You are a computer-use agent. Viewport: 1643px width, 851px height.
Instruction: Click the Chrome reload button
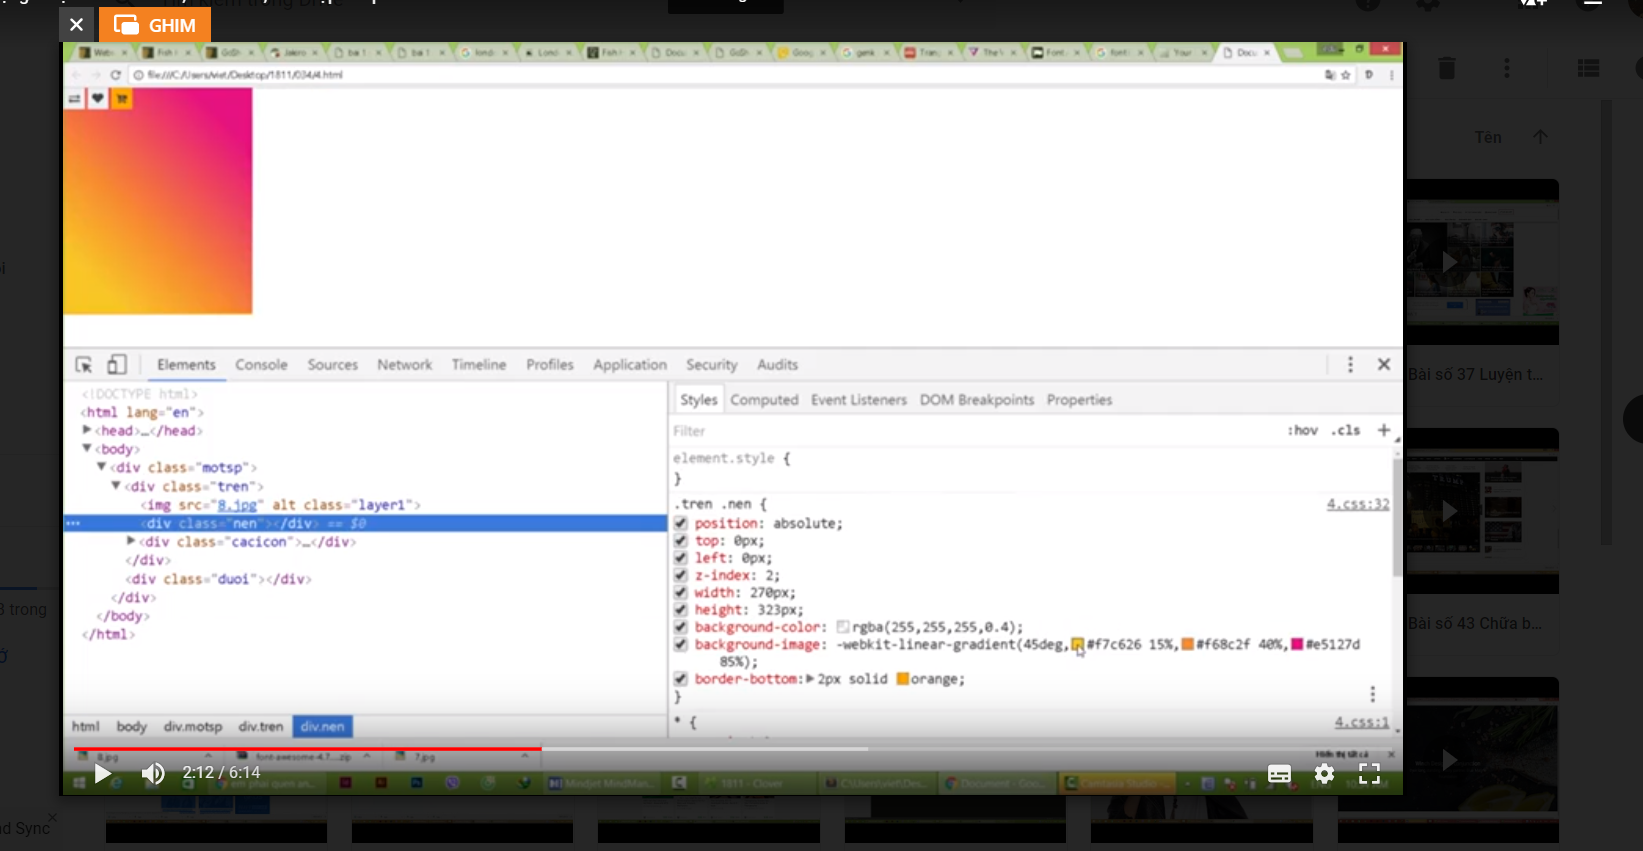click(116, 75)
